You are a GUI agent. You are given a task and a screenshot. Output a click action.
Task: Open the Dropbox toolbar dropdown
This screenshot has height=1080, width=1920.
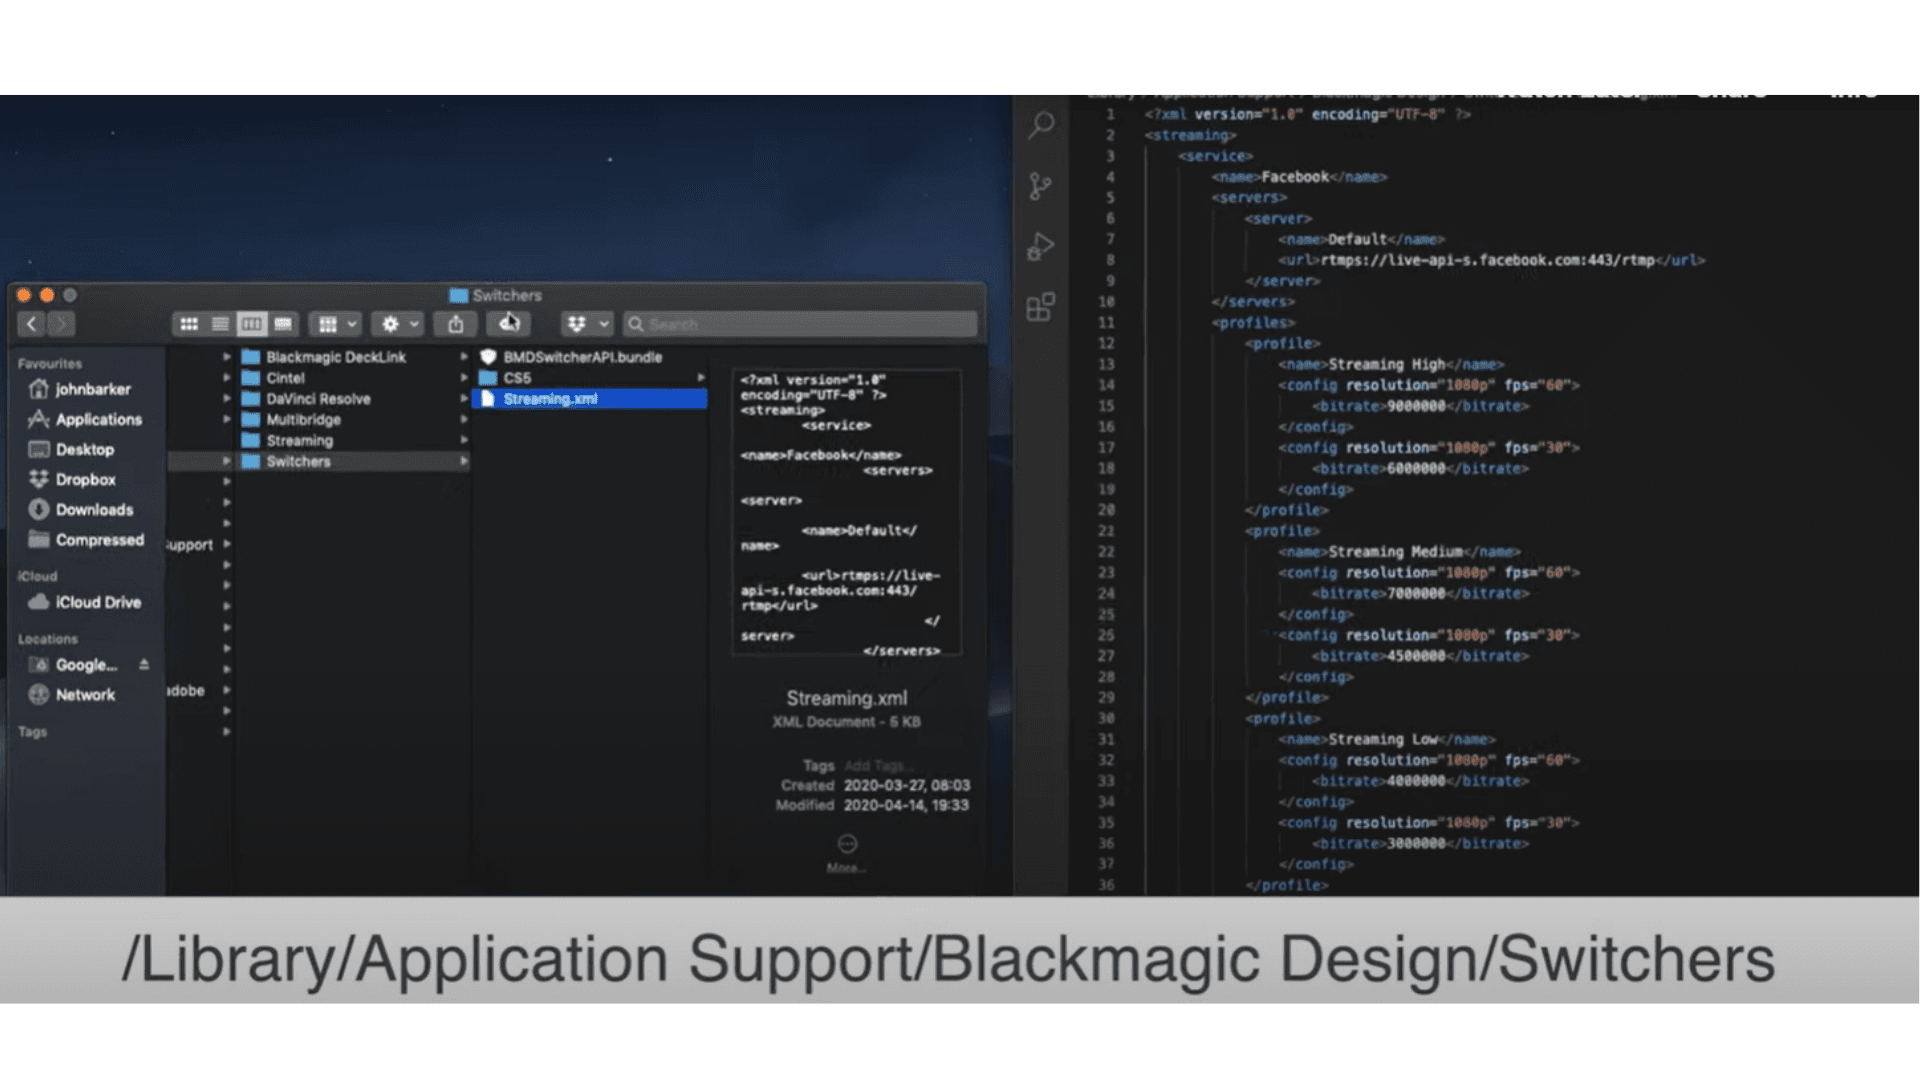(586, 324)
